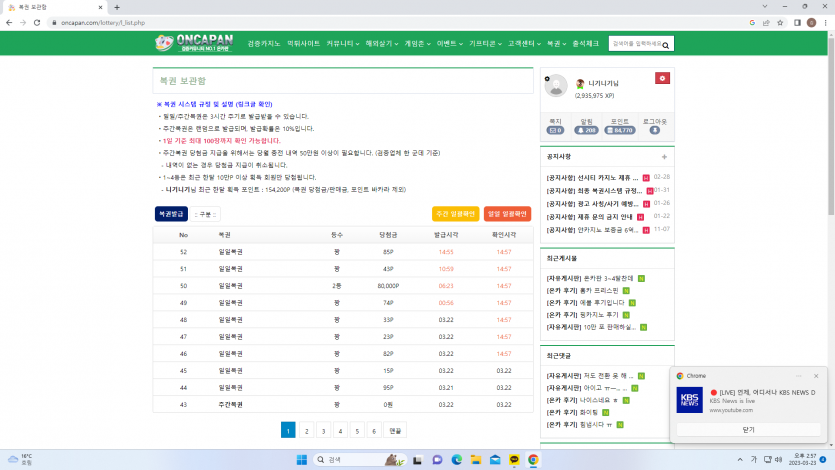
Task: Show hidden system tray icons chevron
Action: [x=740, y=460]
